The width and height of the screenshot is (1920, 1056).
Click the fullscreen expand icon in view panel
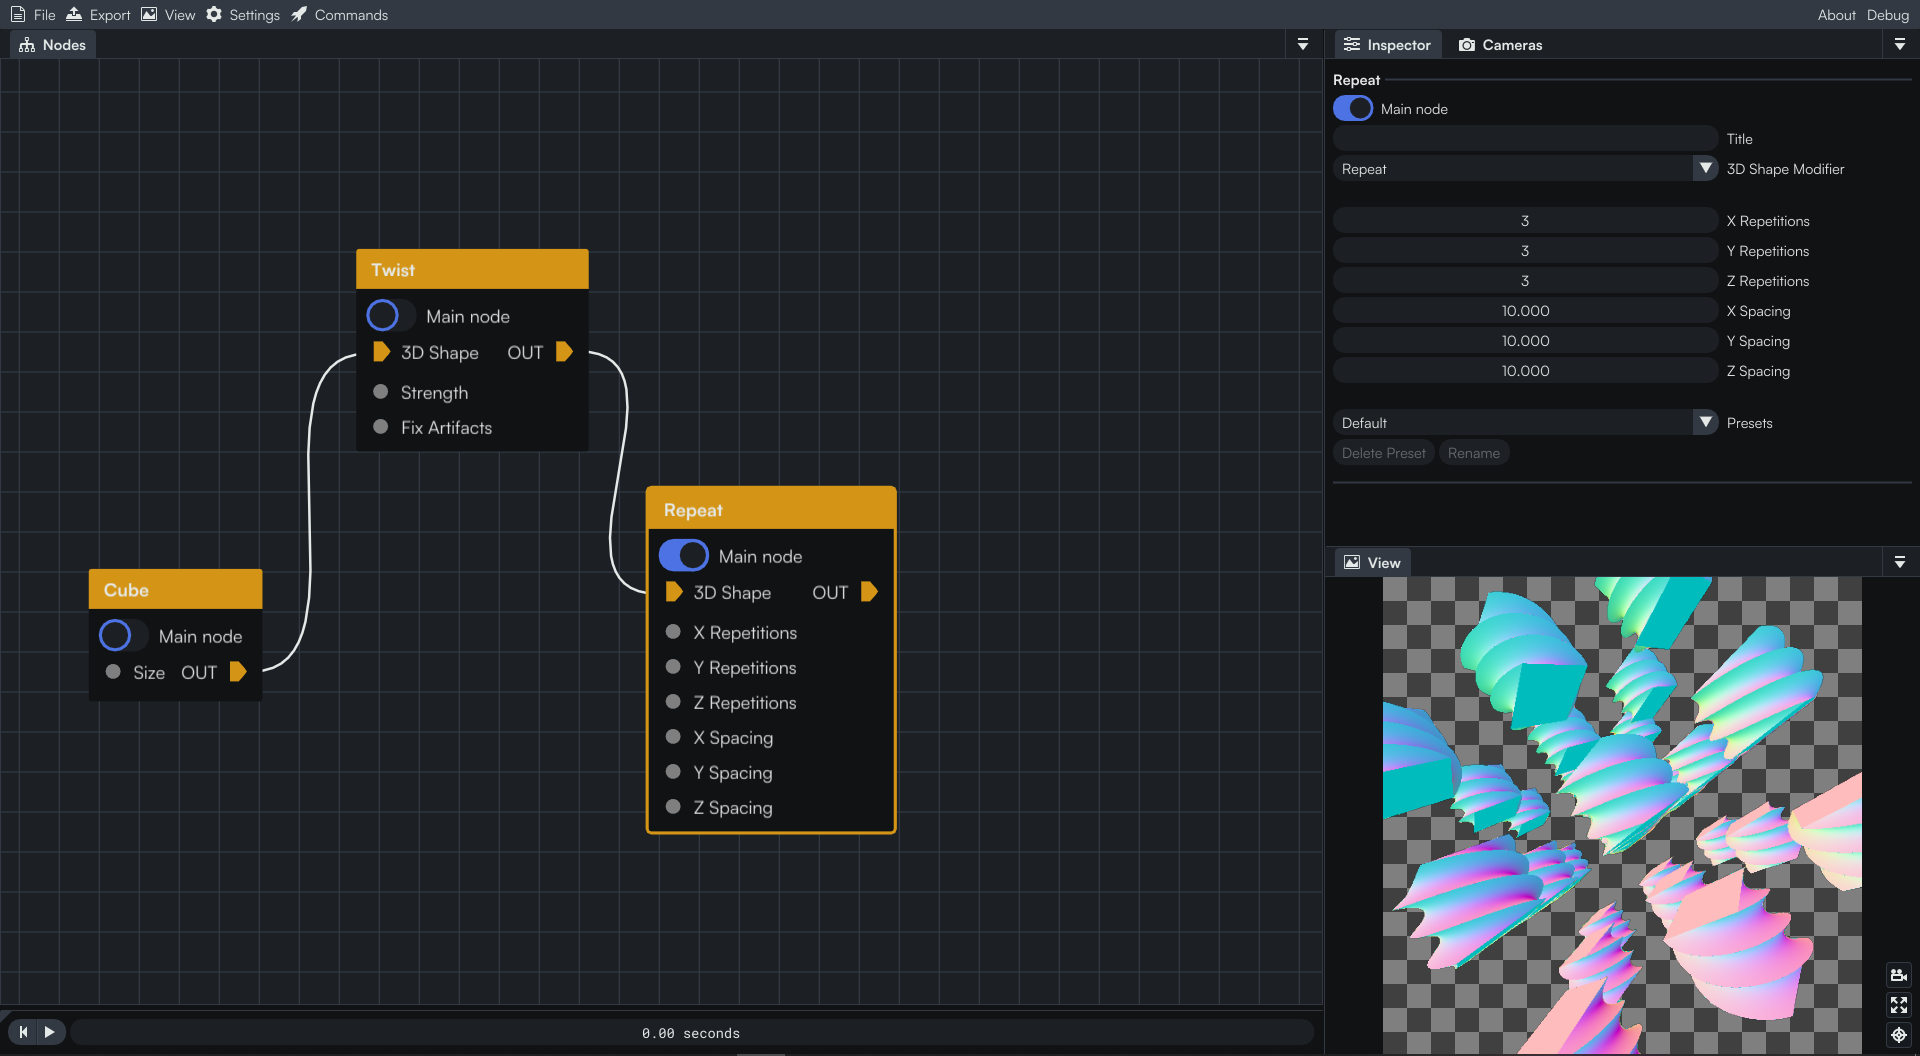click(1898, 1005)
